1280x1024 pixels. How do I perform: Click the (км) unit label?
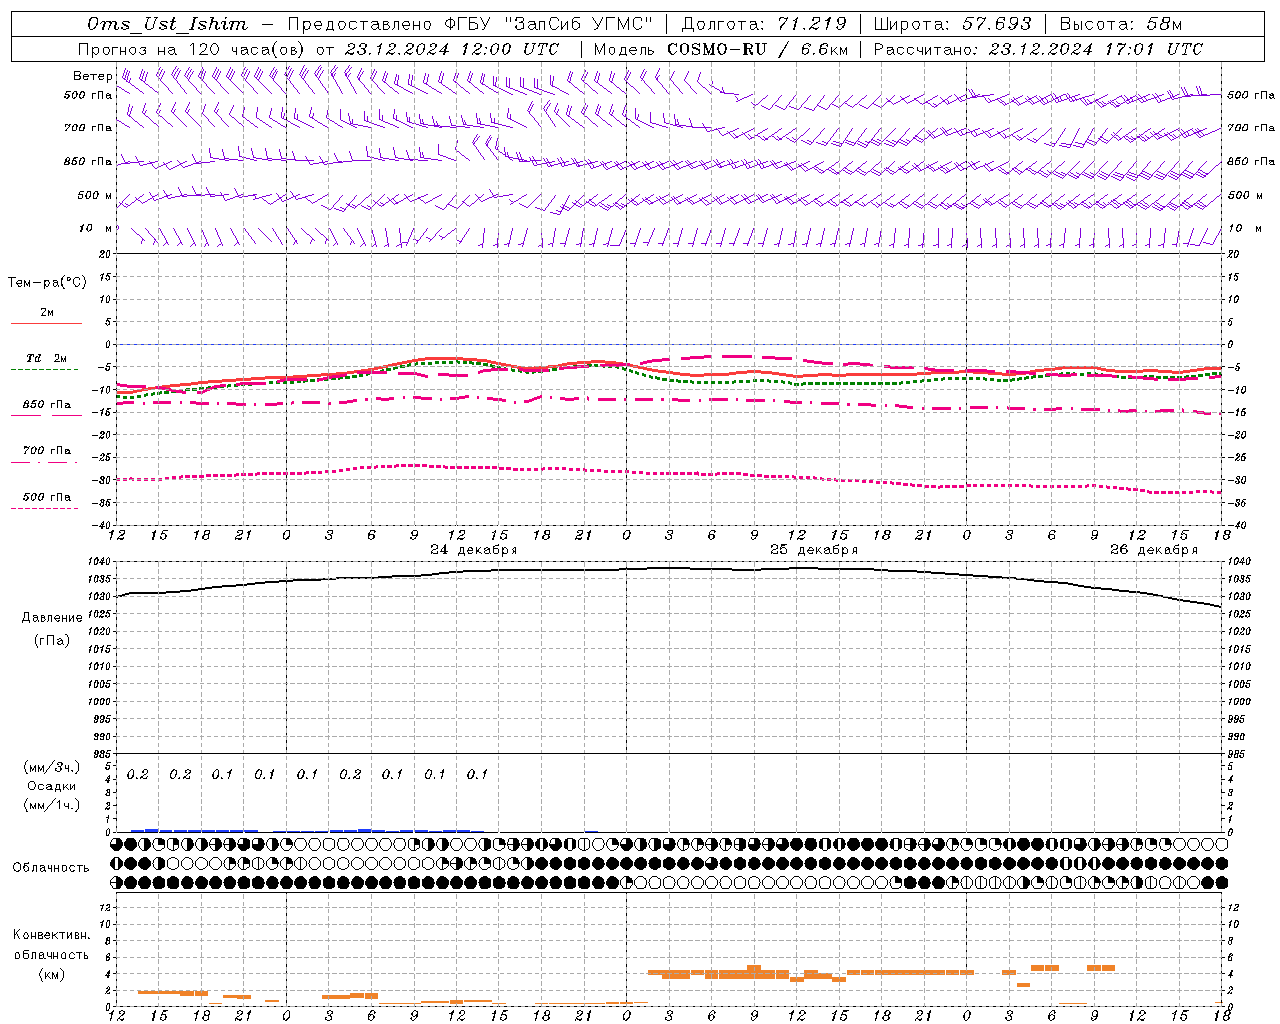[52, 974]
